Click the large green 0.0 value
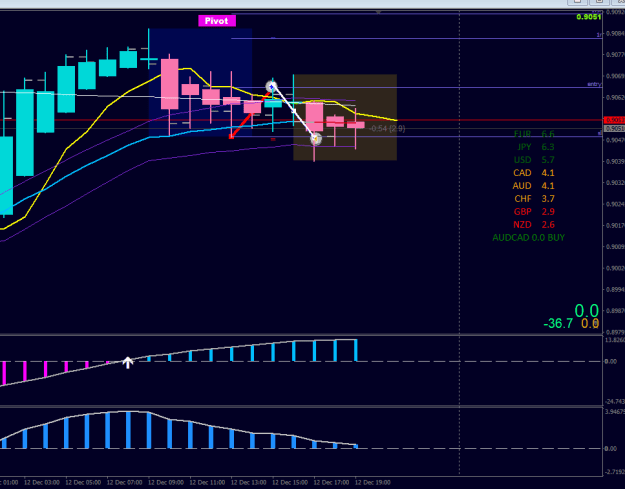The height and width of the screenshot is (489, 625). point(587,311)
